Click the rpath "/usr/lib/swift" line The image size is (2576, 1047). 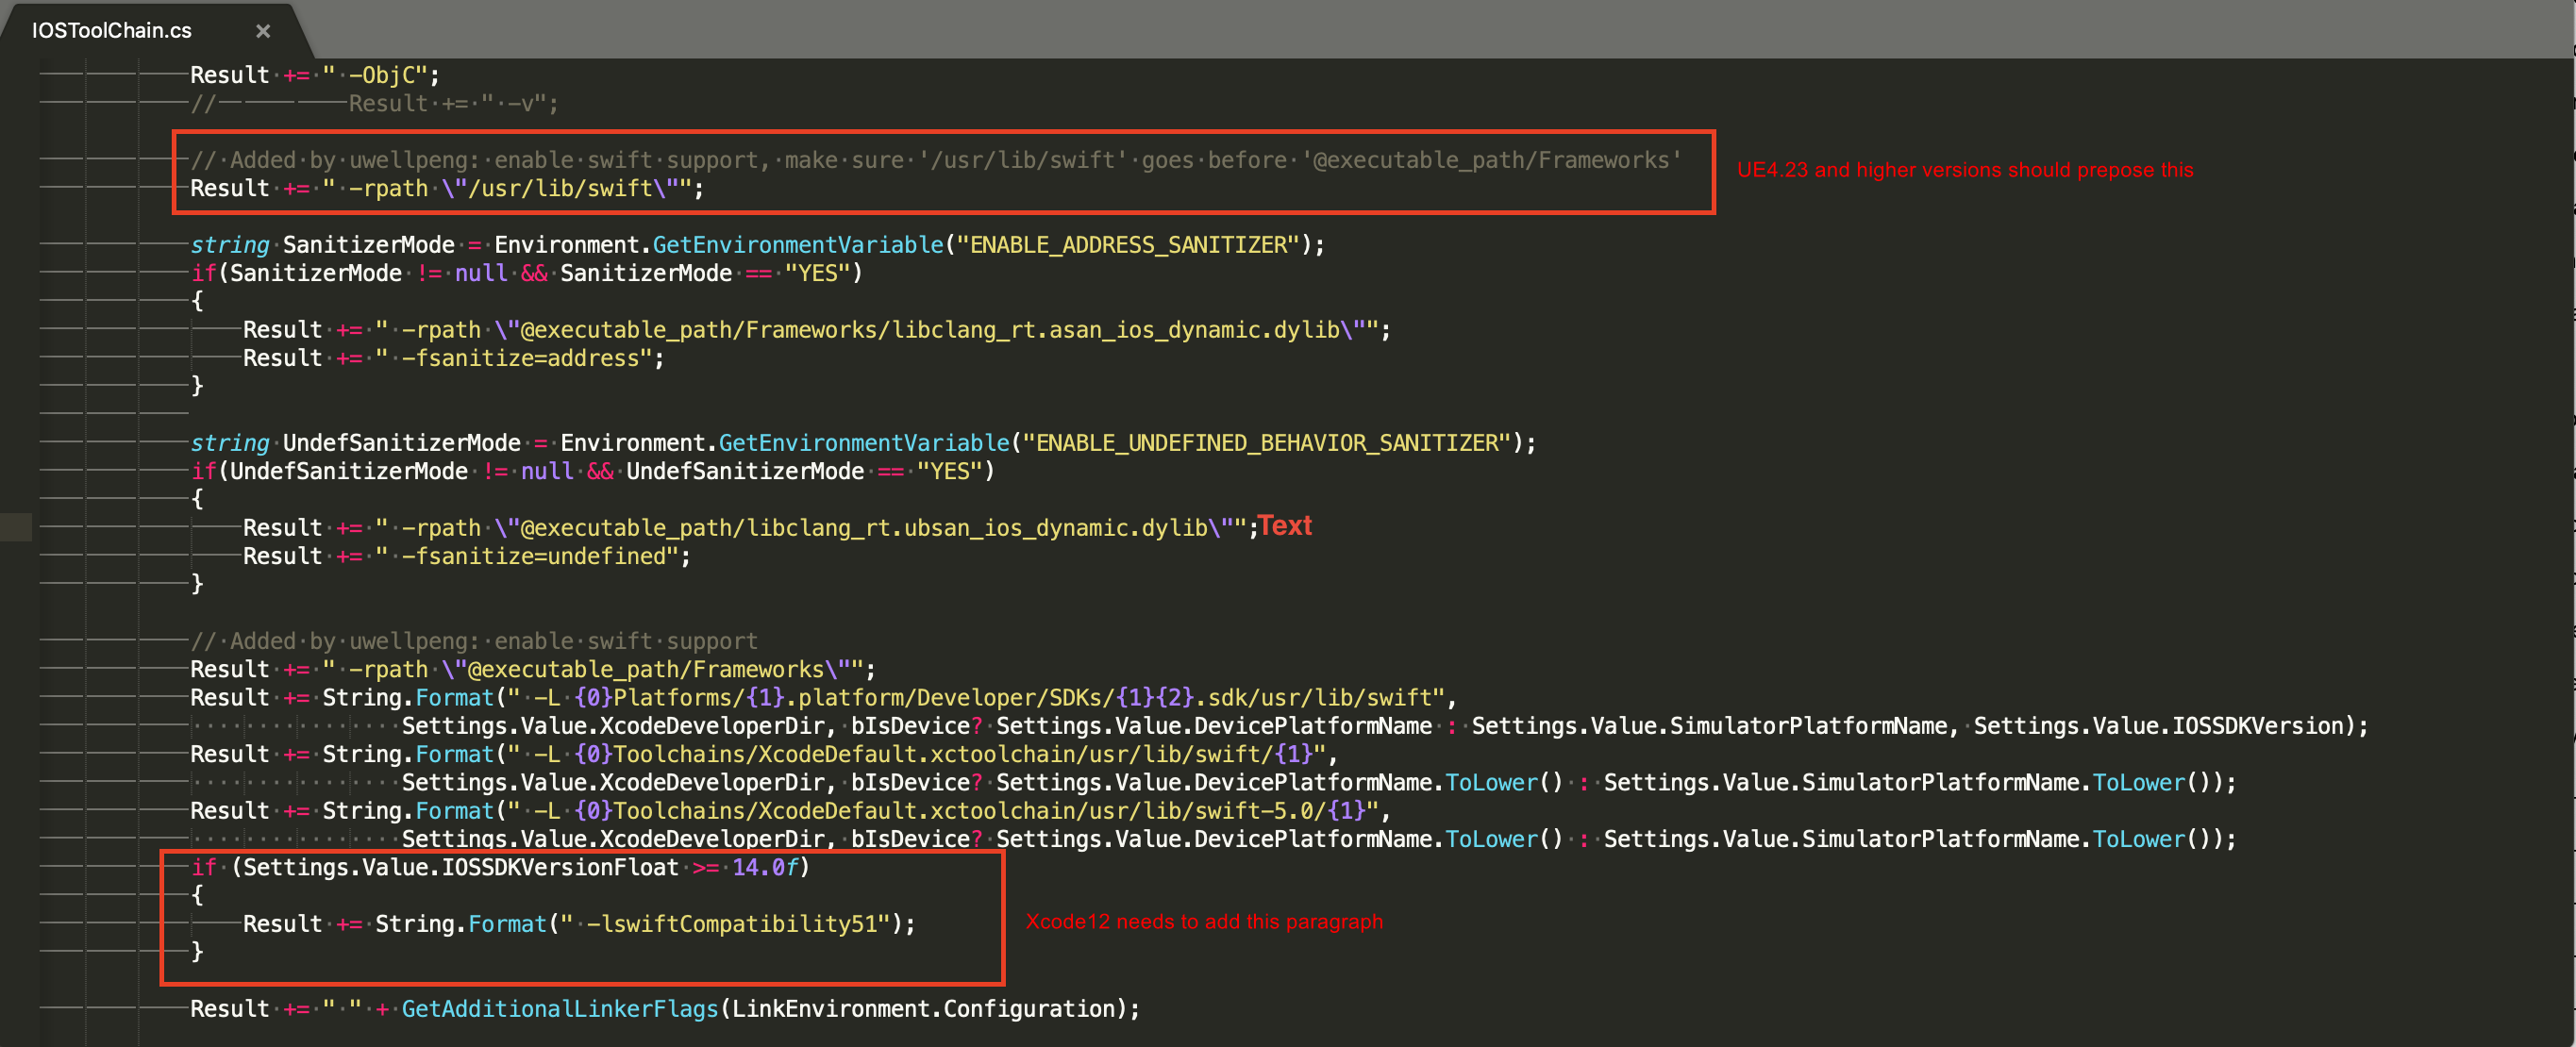tap(447, 188)
